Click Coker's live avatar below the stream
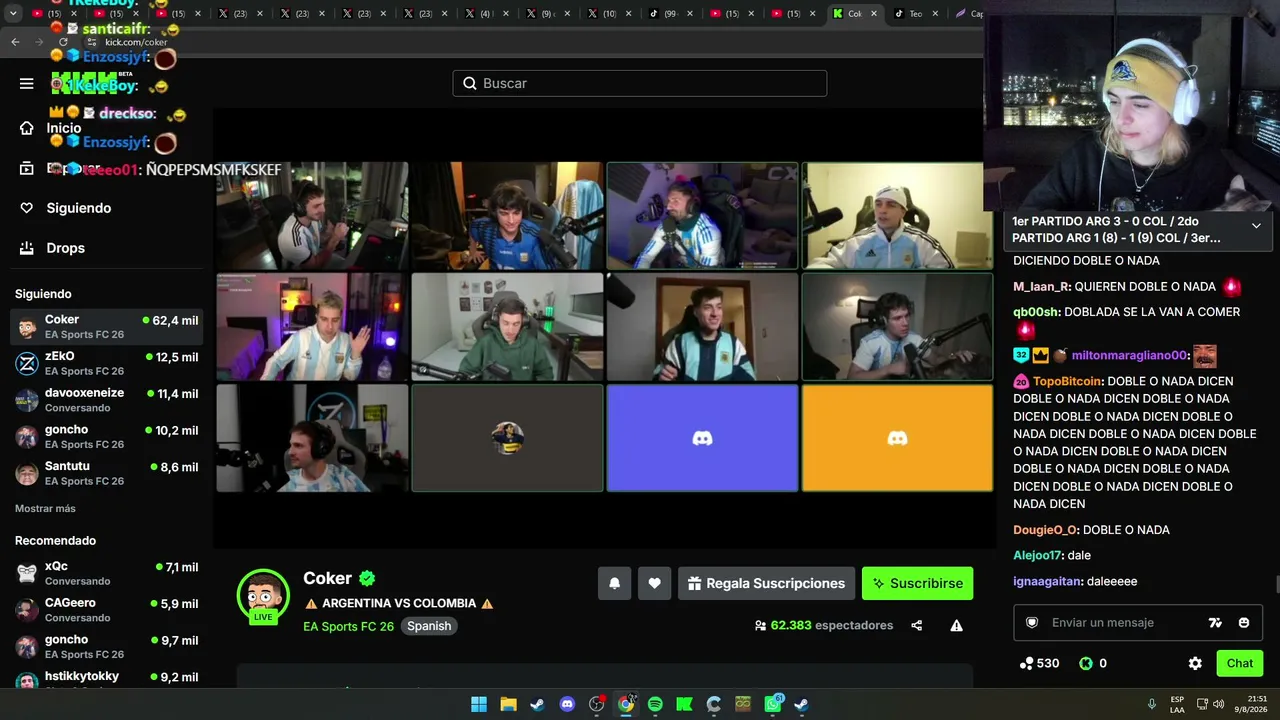The image size is (1280, 720). [263, 596]
